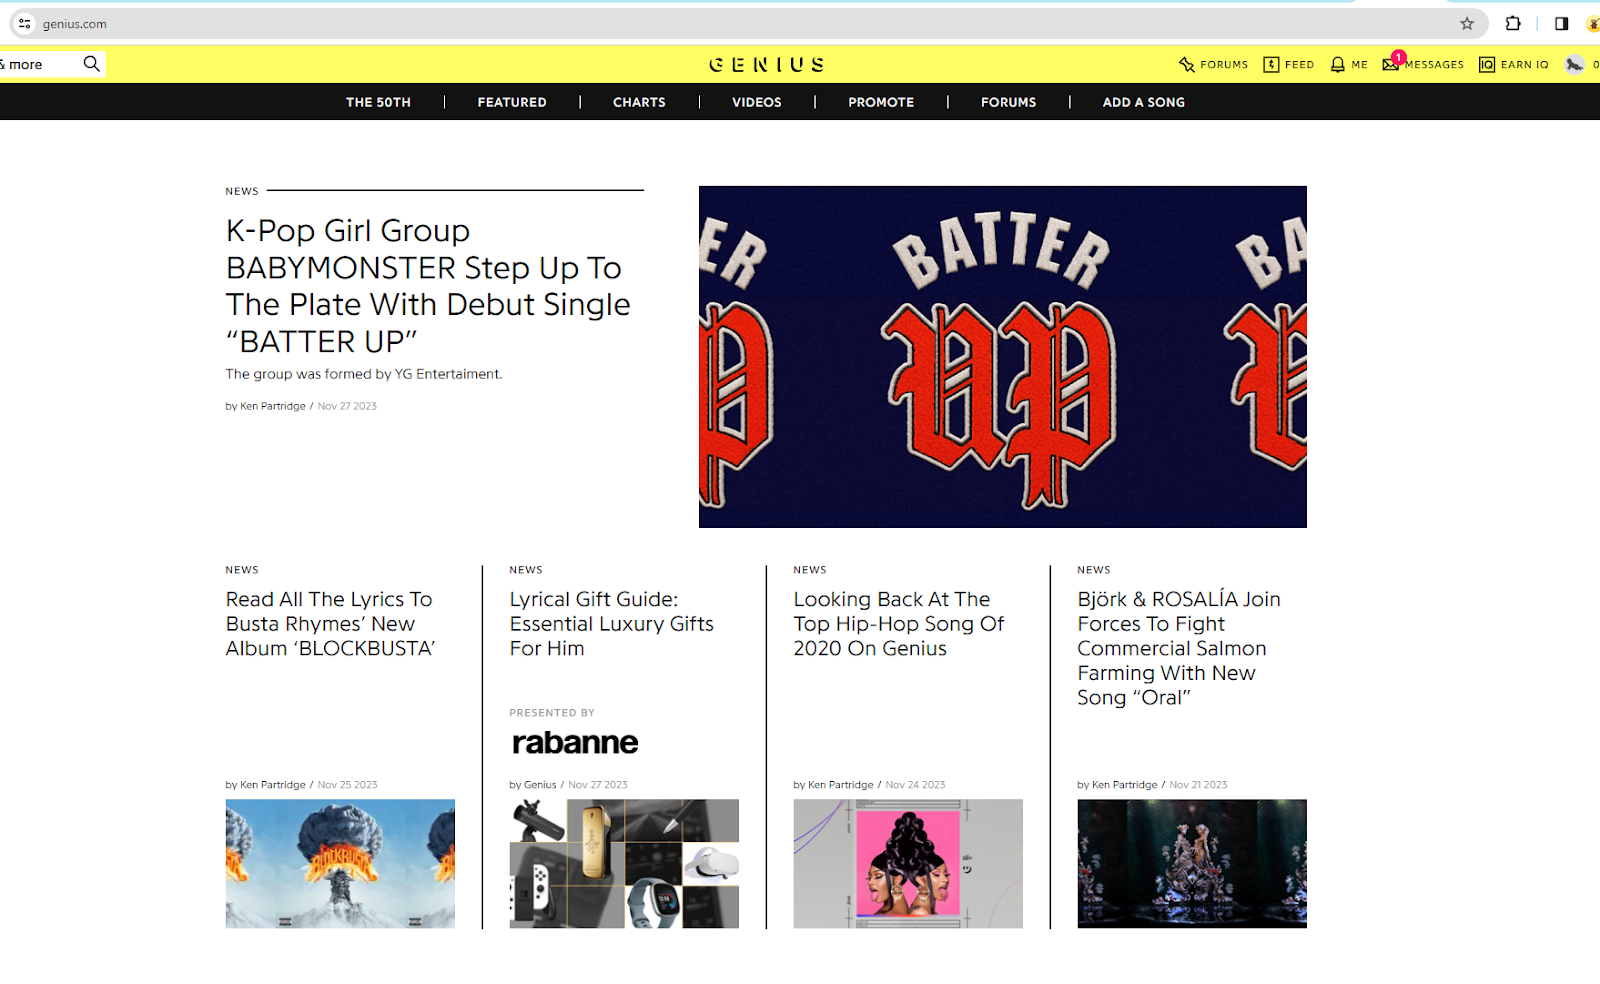
Task: Open BABYMONSTER Batter Up headline article
Action: [428, 286]
